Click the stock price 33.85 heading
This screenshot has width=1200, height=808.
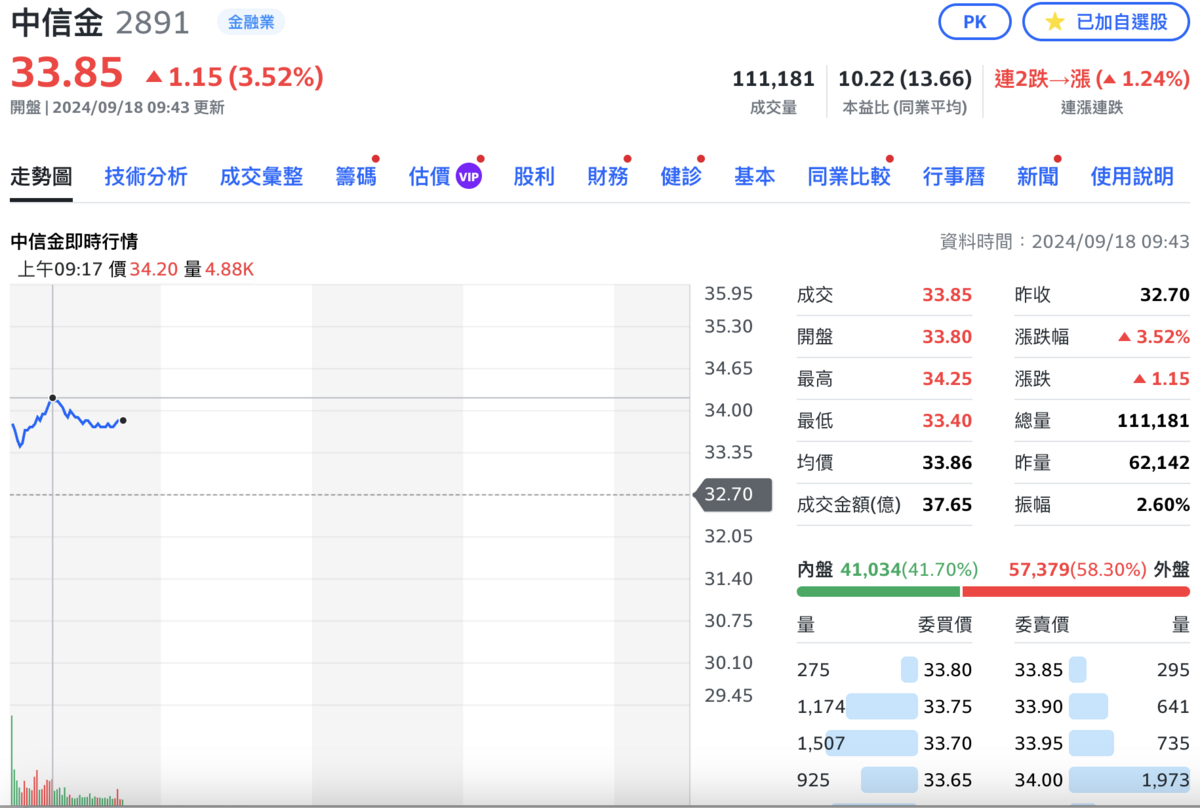pyautogui.click(x=67, y=72)
